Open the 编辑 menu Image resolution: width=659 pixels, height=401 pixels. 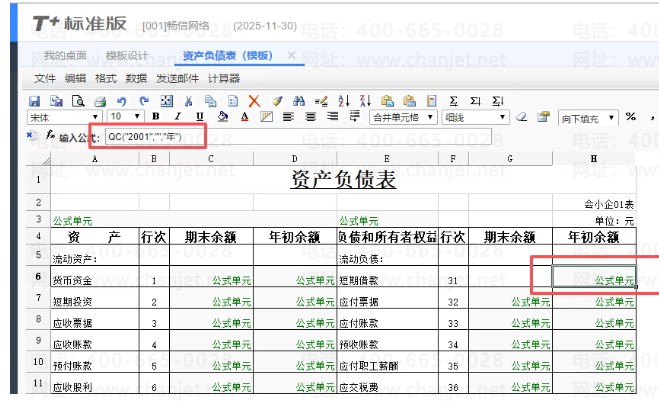[75, 79]
